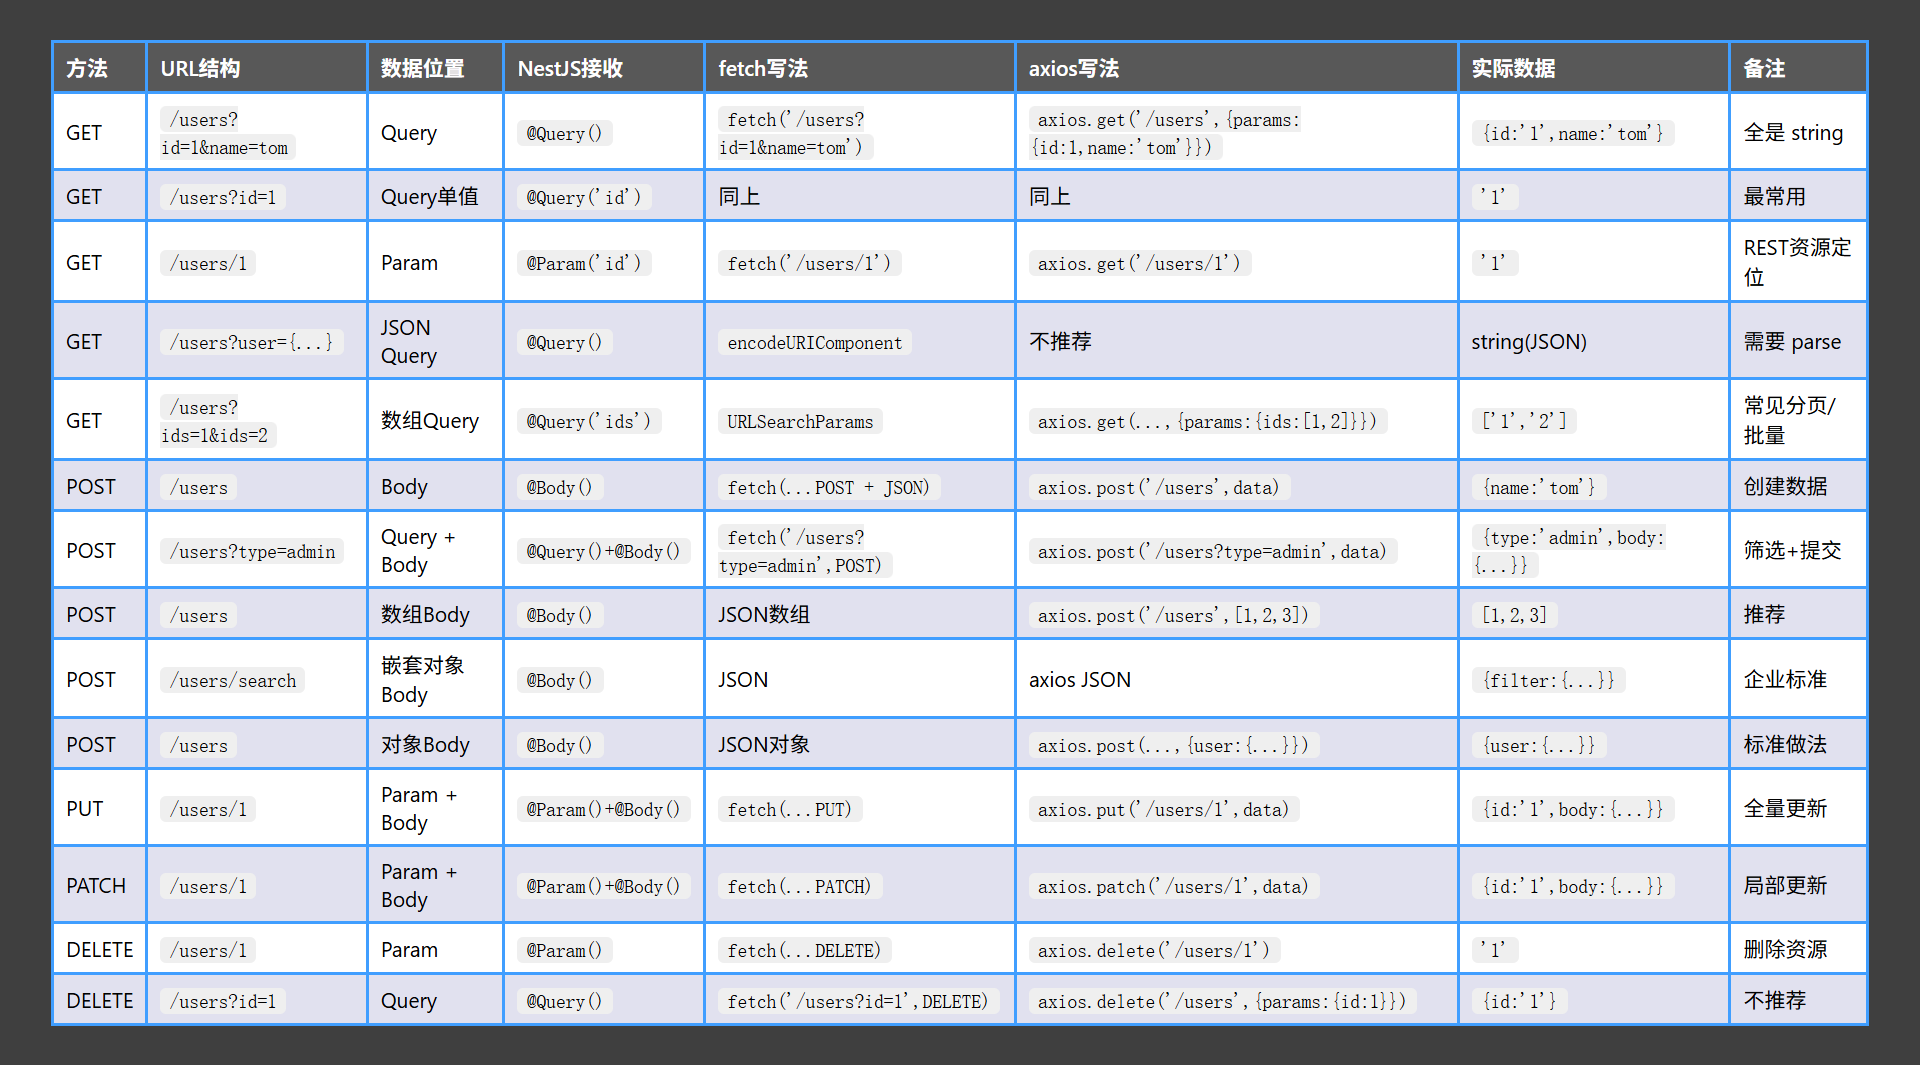Click the axios JSON cell
The image size is (1920, 1065).
(1237, 680)
